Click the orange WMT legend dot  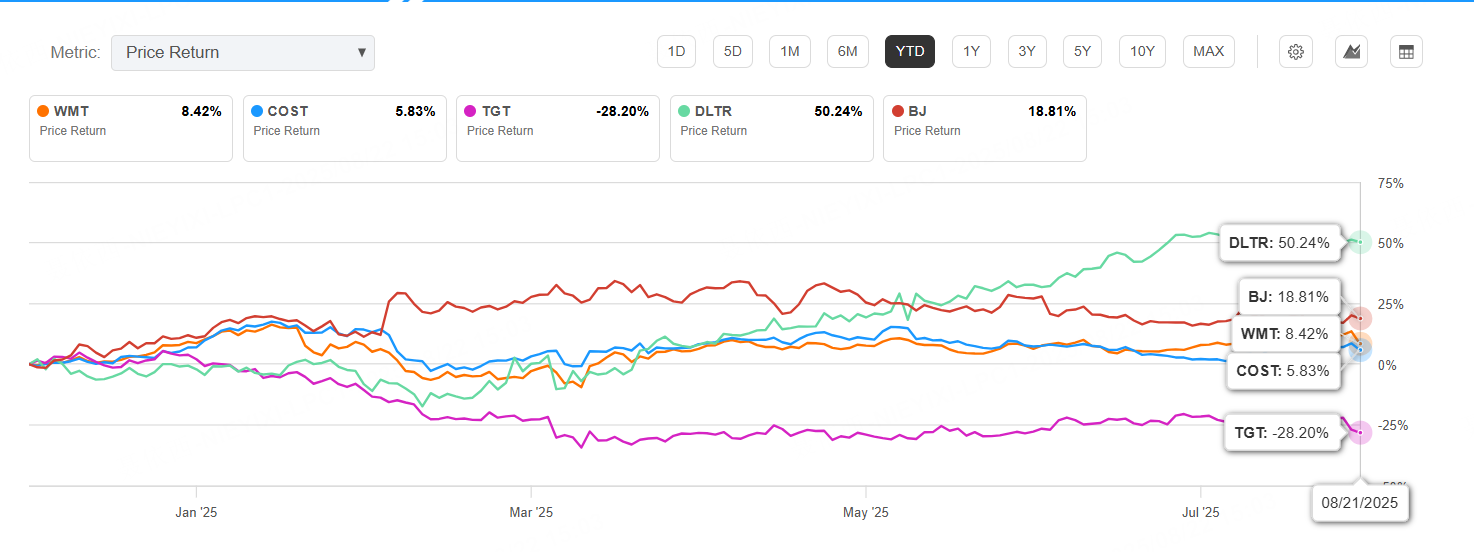point(42,112)
